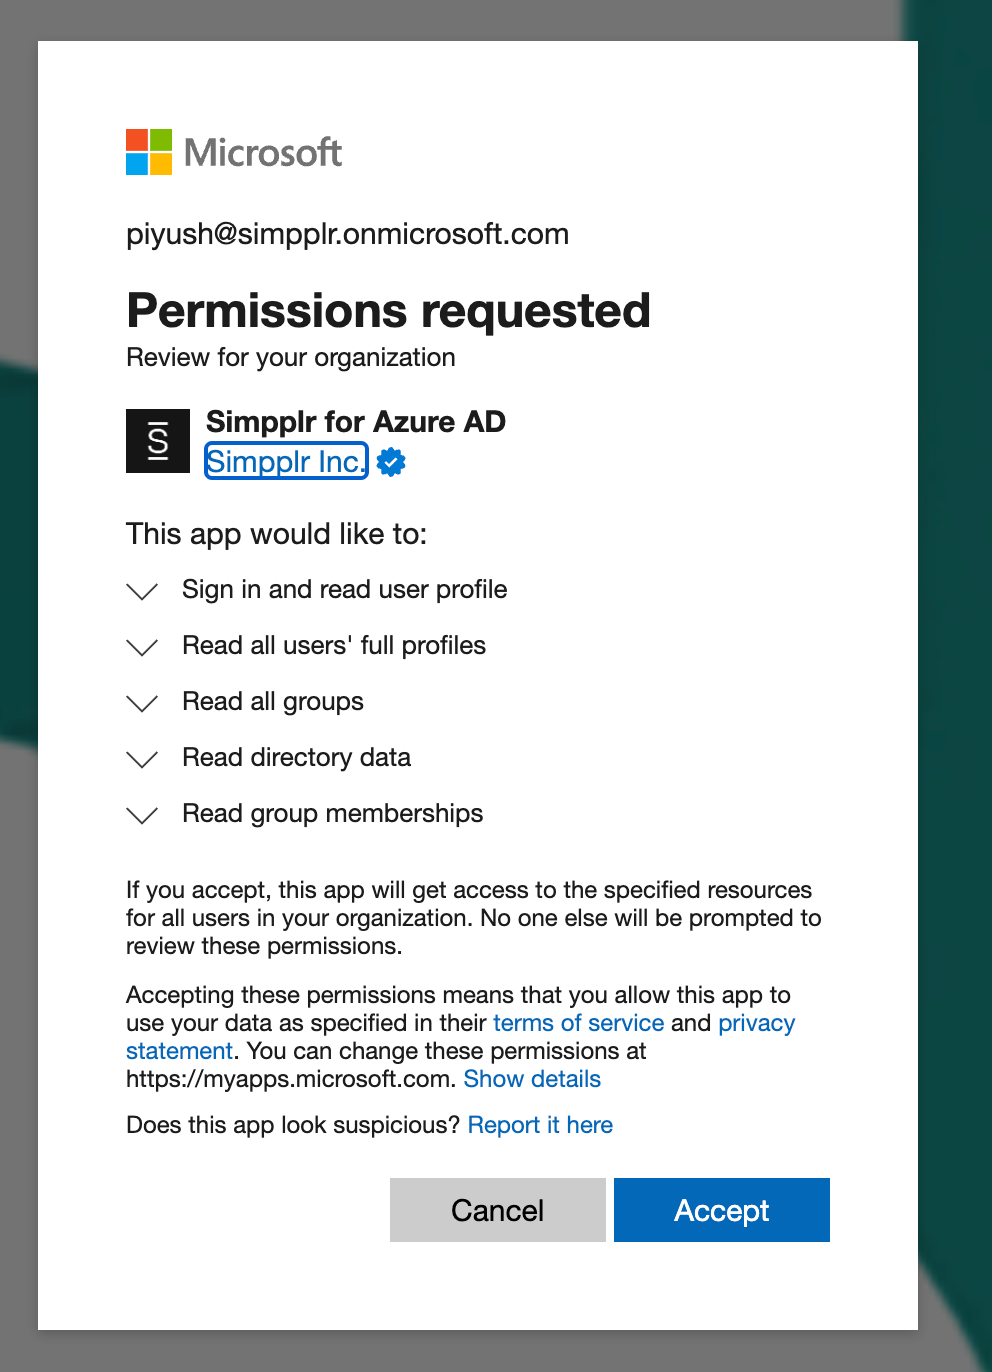The image size is (992, 1372).
Task: Click the 'Sign in and read user profile' text
Action: click(x=345, y=589)
